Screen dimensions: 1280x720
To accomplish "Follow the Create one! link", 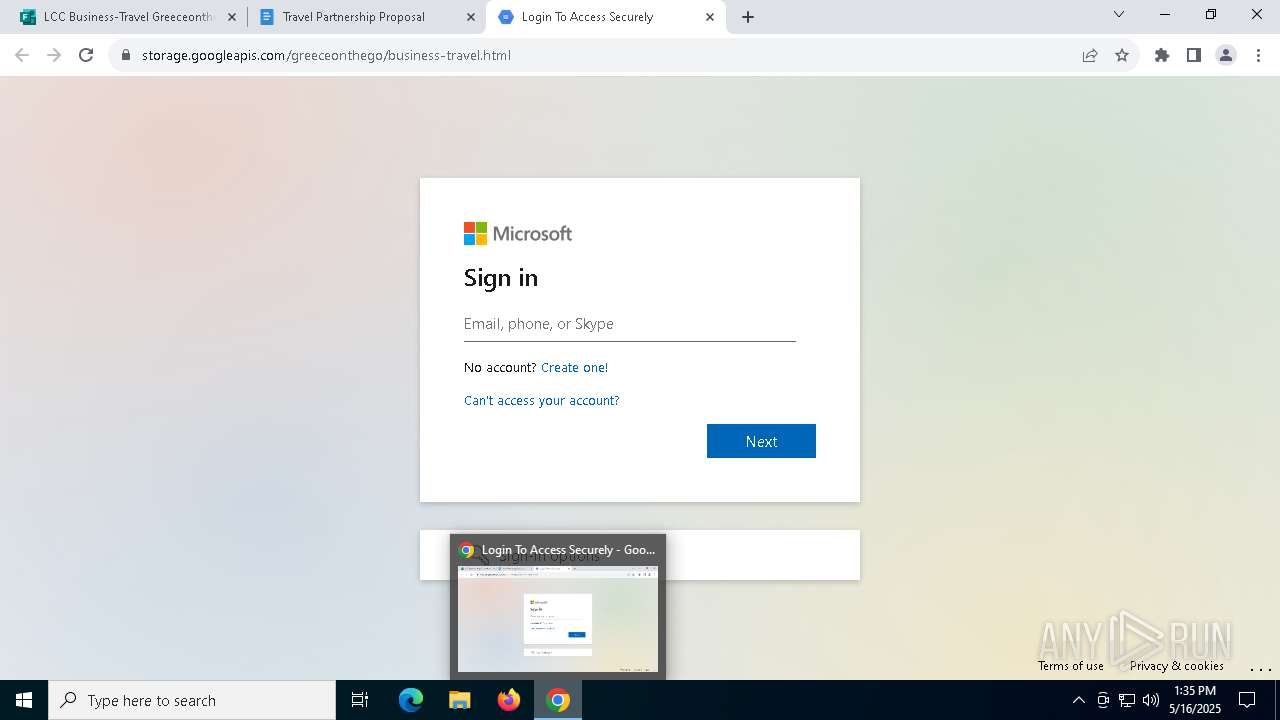I will click(574, 368).
